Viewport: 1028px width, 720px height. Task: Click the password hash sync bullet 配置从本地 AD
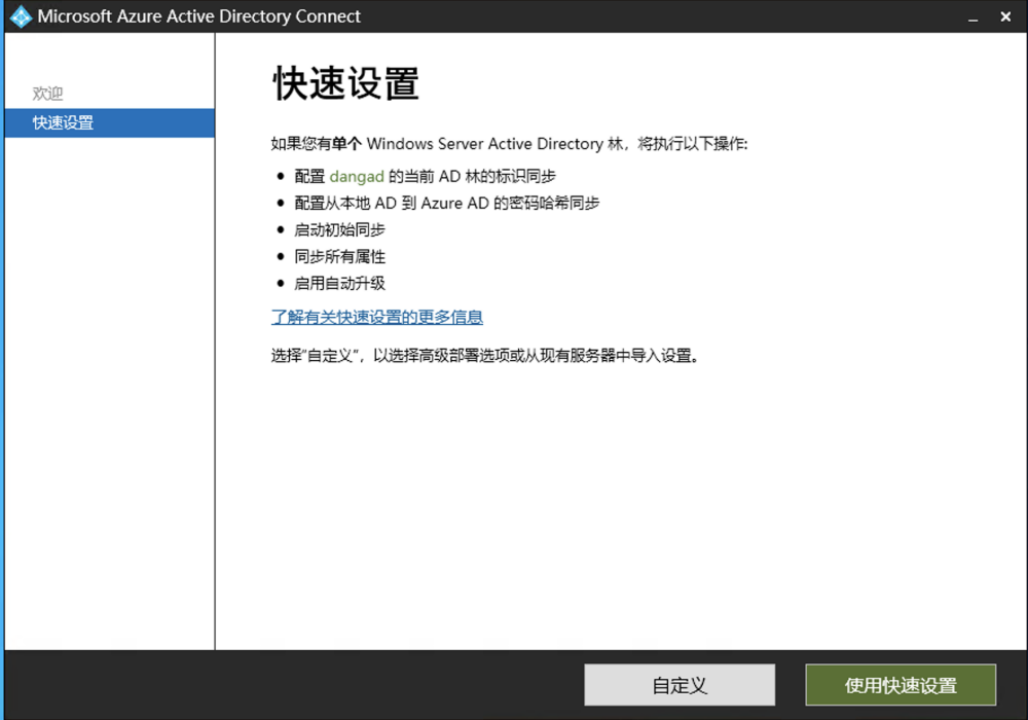tap(446, 203)
